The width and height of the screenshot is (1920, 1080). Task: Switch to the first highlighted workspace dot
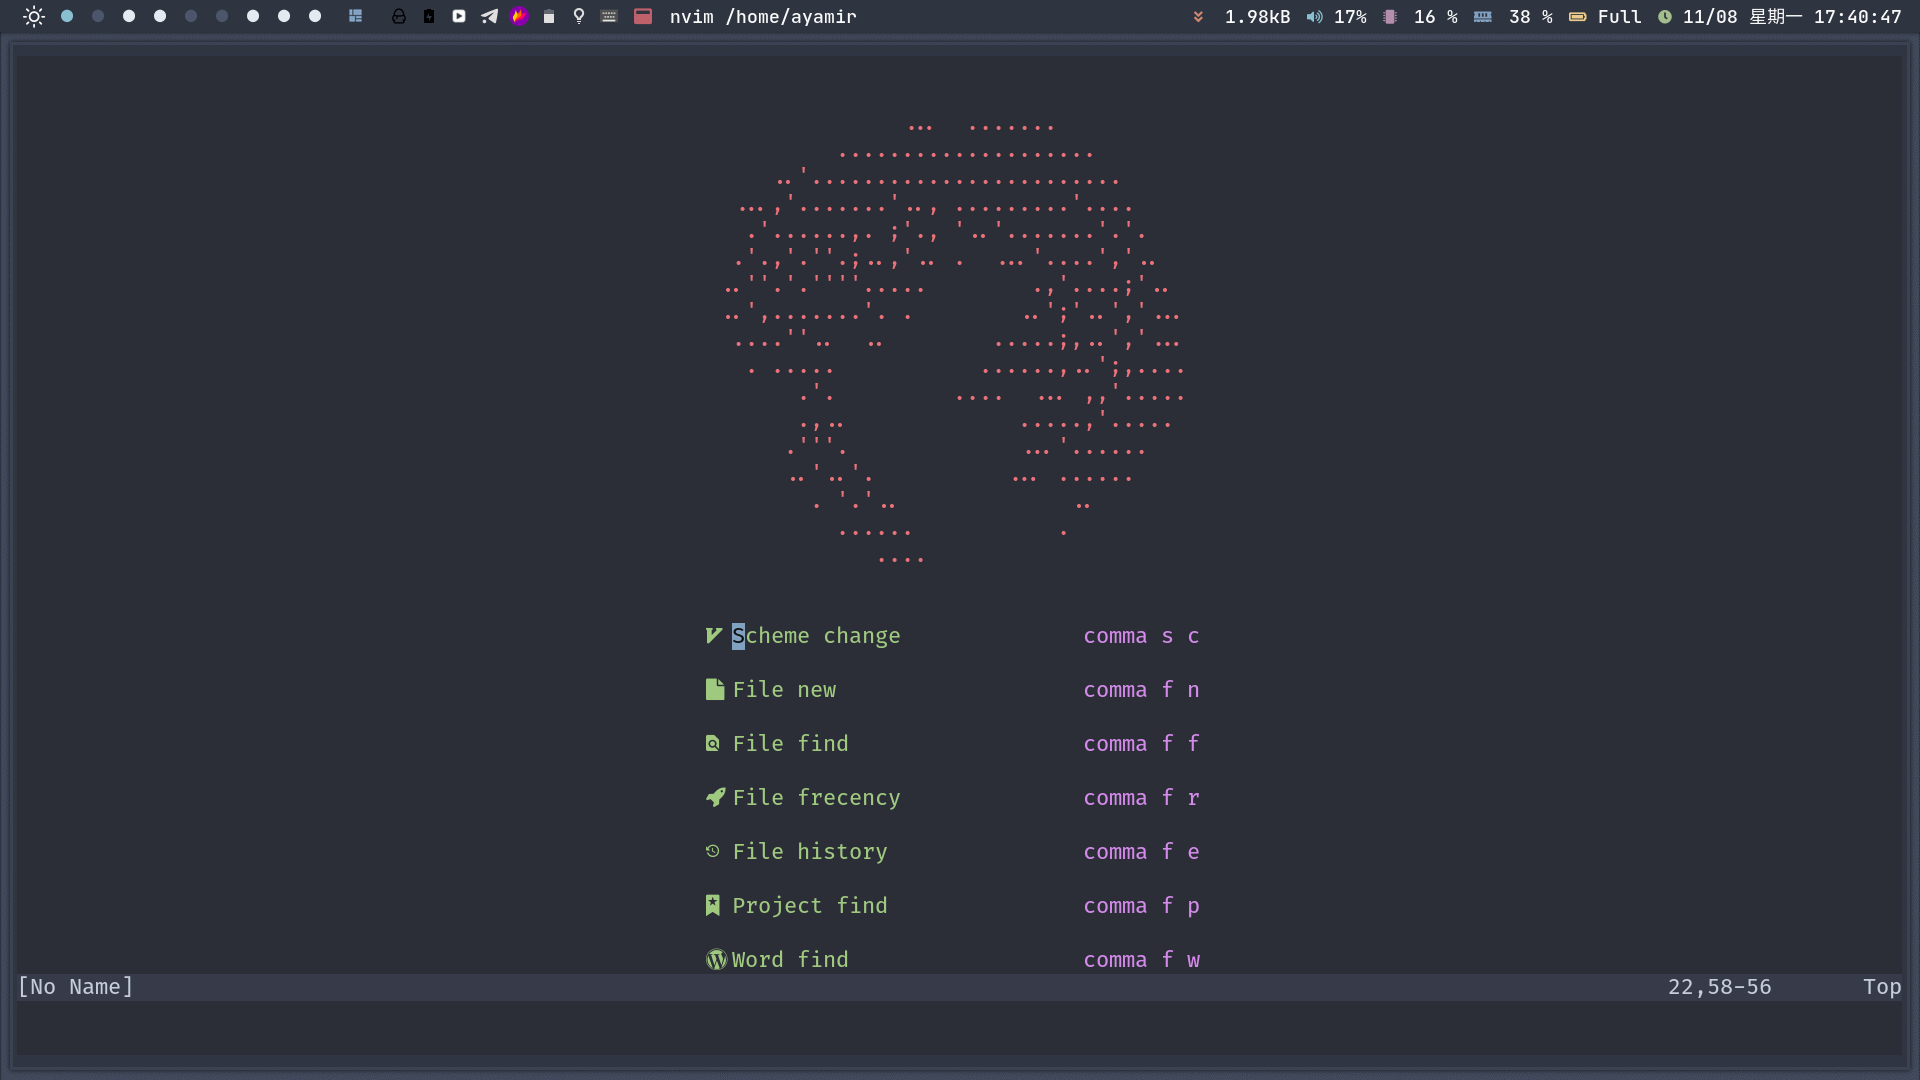[x=67, y=17]
